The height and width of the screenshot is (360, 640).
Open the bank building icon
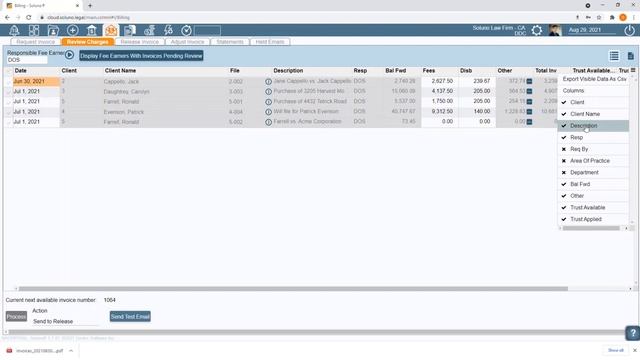tap(92, 31)
